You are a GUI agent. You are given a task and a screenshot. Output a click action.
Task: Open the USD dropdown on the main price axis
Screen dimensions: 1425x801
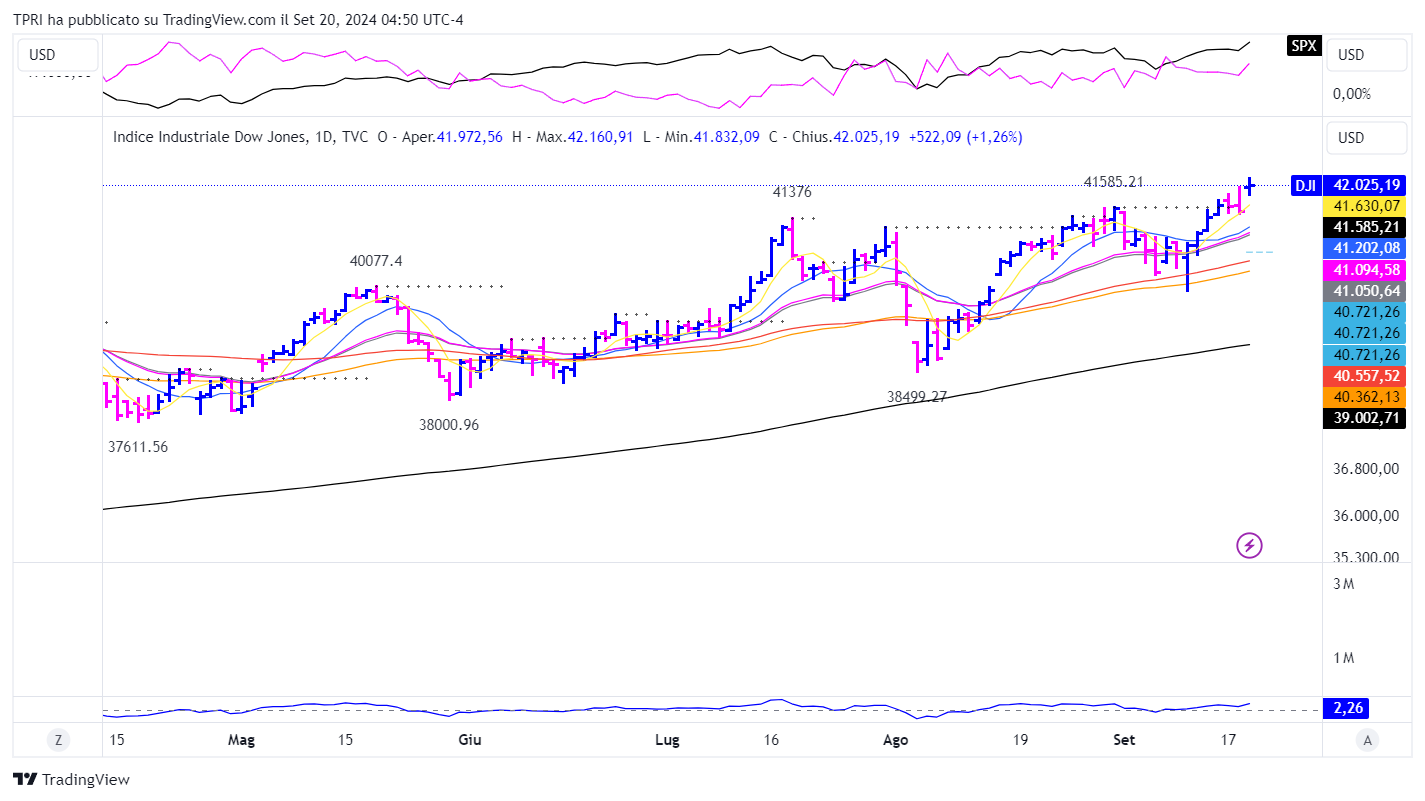(1365, 138)
